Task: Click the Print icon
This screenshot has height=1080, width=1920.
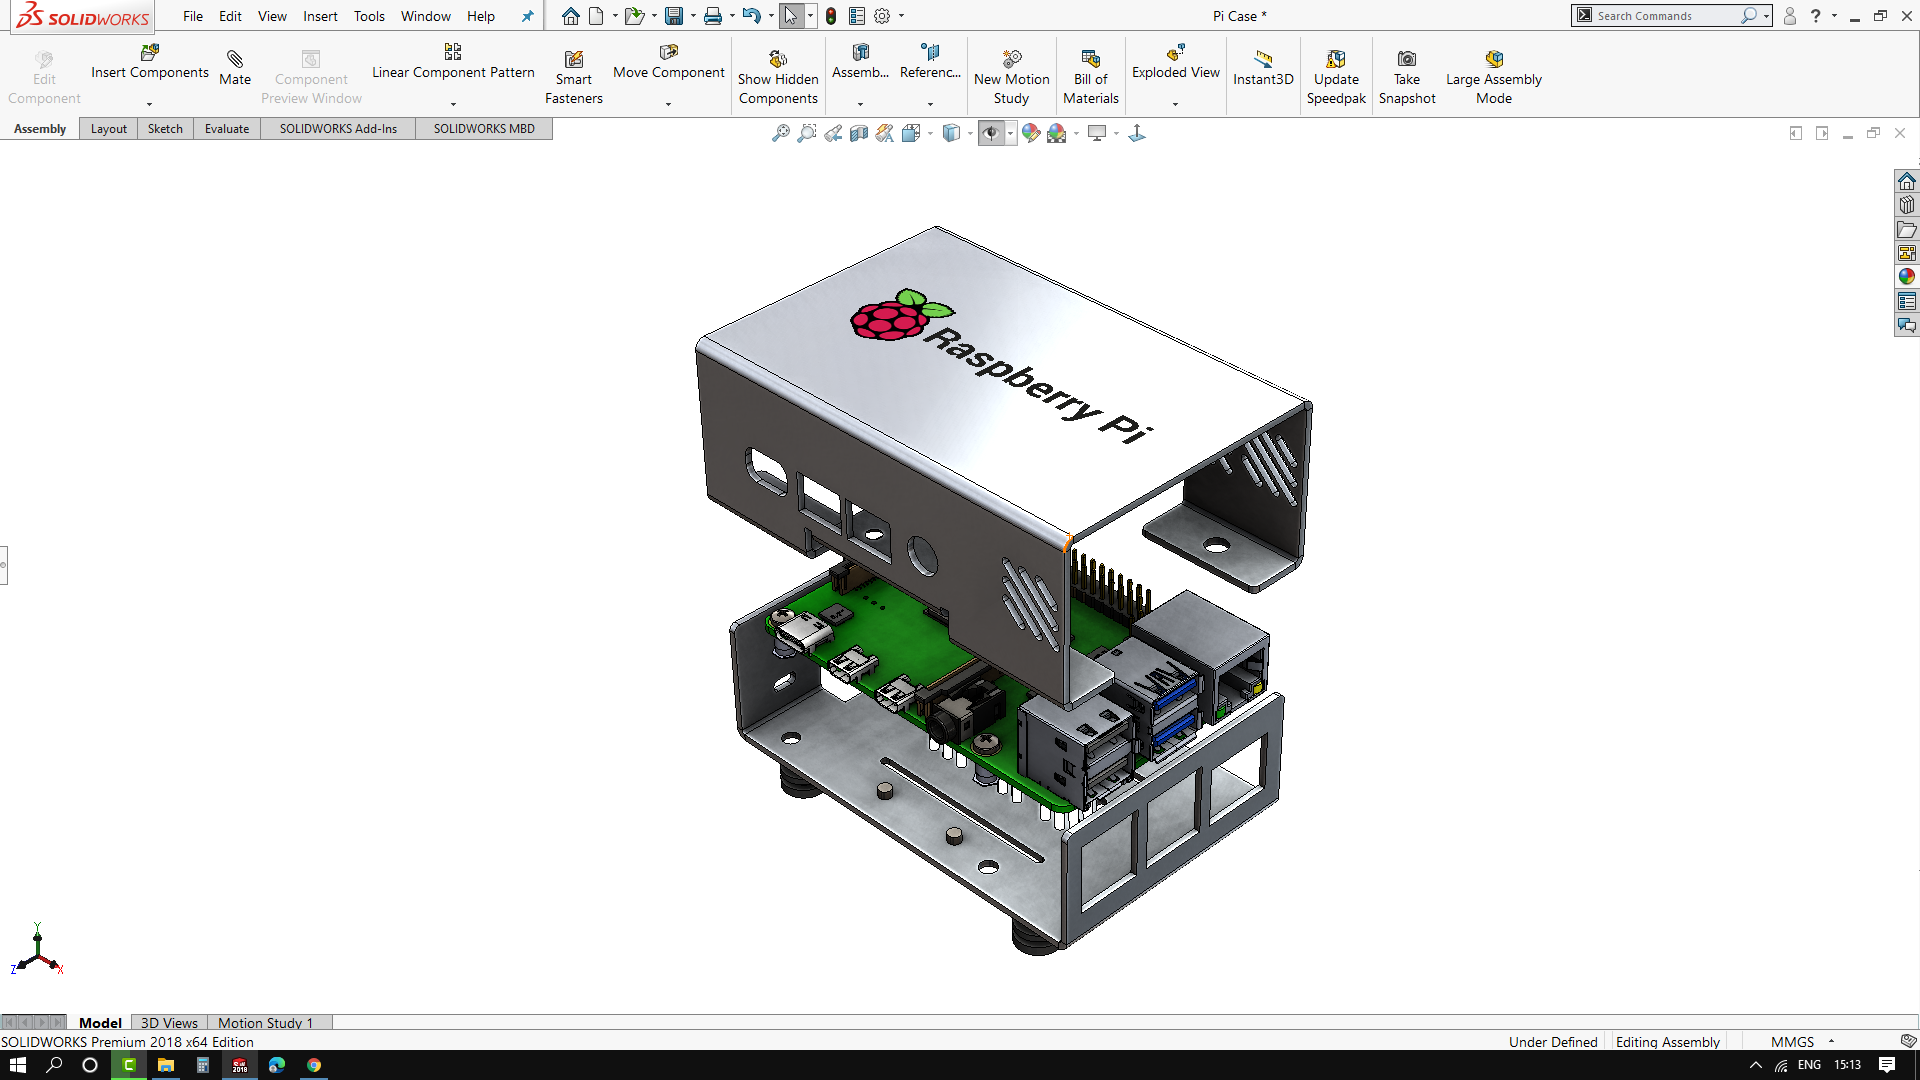Action: point(713,16)
